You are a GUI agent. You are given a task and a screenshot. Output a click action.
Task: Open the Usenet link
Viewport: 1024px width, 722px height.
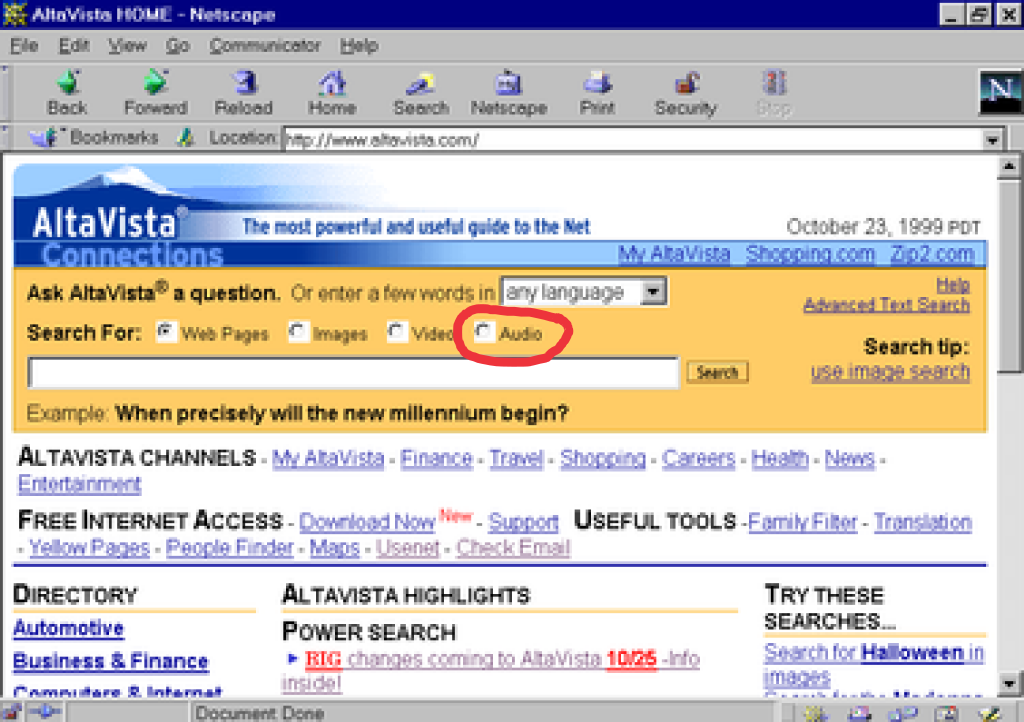(x=408, y=547)
